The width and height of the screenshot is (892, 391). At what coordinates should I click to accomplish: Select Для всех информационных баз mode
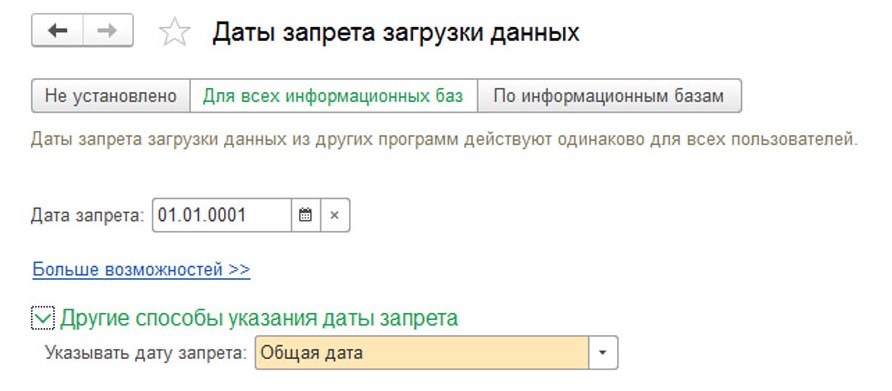333,96
